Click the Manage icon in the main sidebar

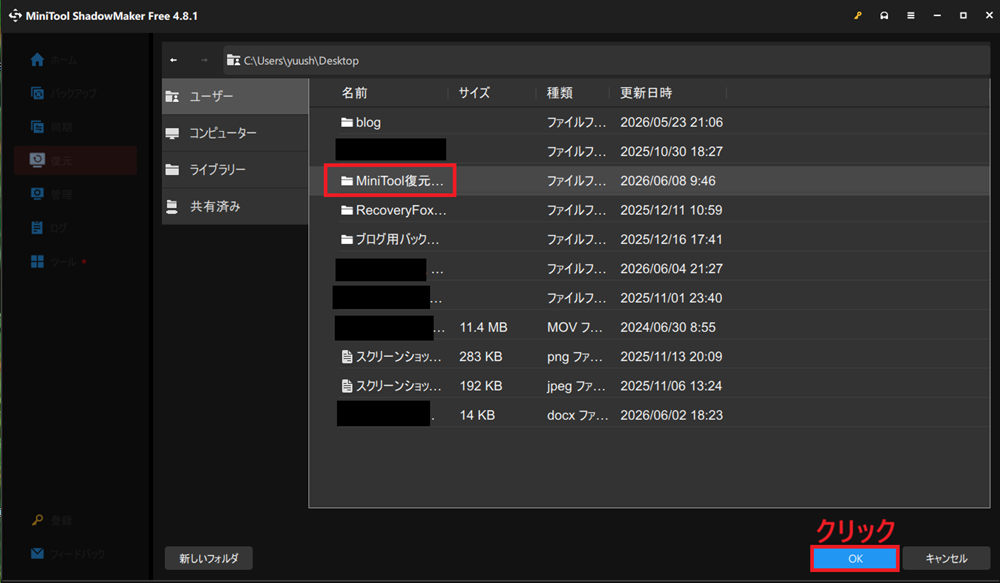(x=38, y=194)
